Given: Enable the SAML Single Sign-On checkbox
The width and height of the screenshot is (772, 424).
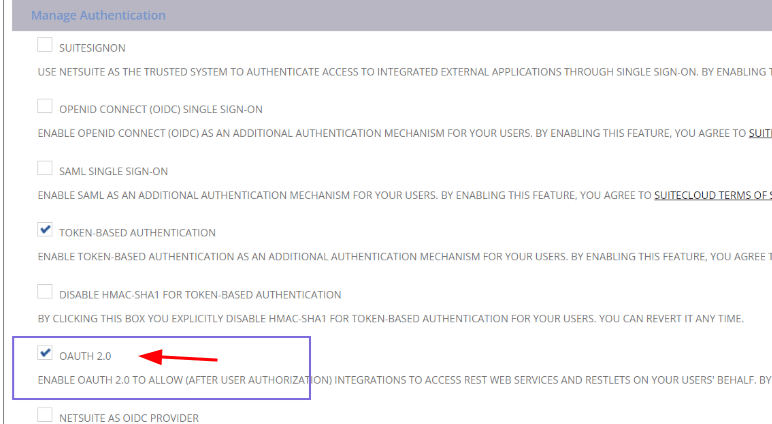Looking at the screenshot, I should coord(45,168).
